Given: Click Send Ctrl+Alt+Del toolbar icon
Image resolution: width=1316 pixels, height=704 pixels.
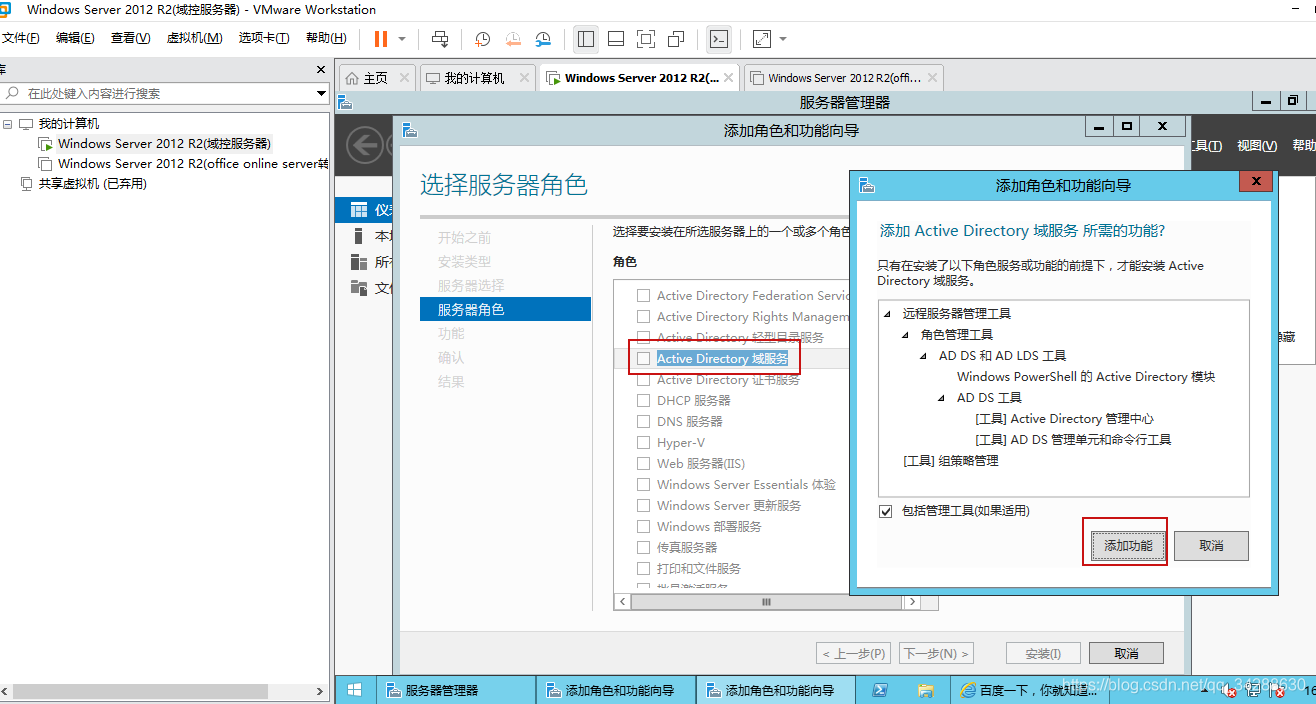Looking at the screenshot, I should click(x=440, y=39).
